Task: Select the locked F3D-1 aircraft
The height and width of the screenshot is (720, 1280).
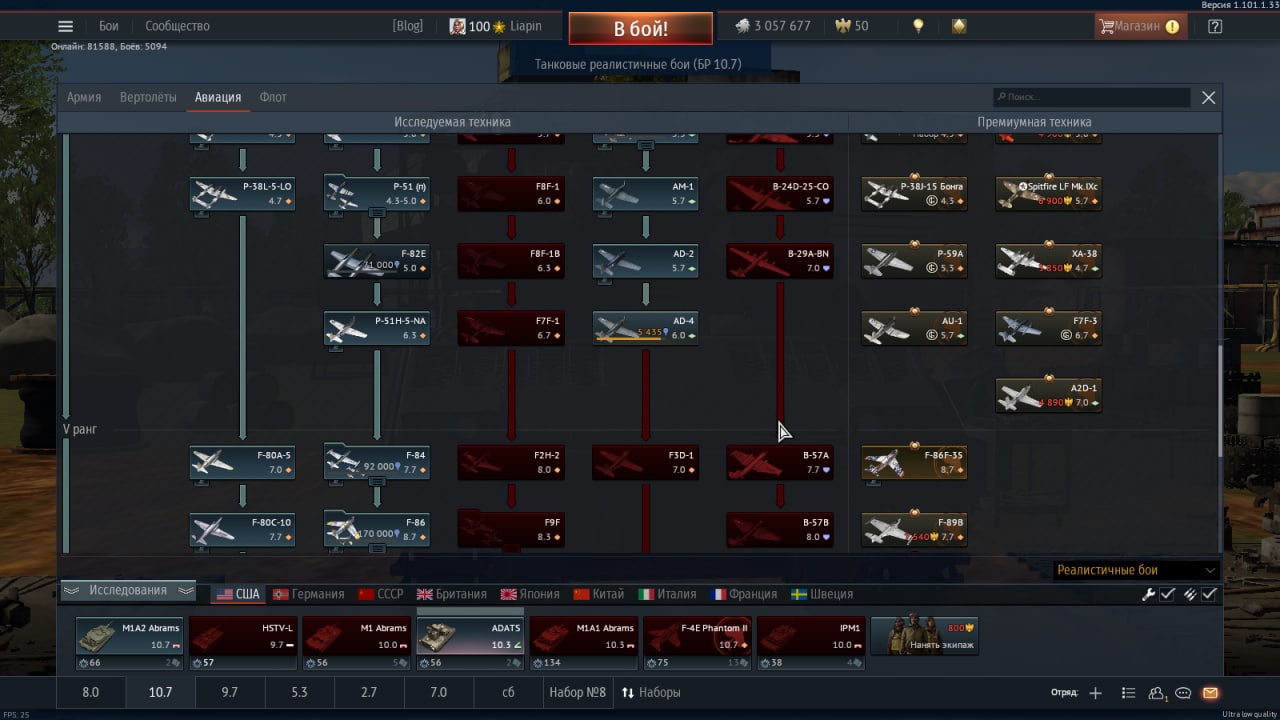Action: (x=645, y=462)
